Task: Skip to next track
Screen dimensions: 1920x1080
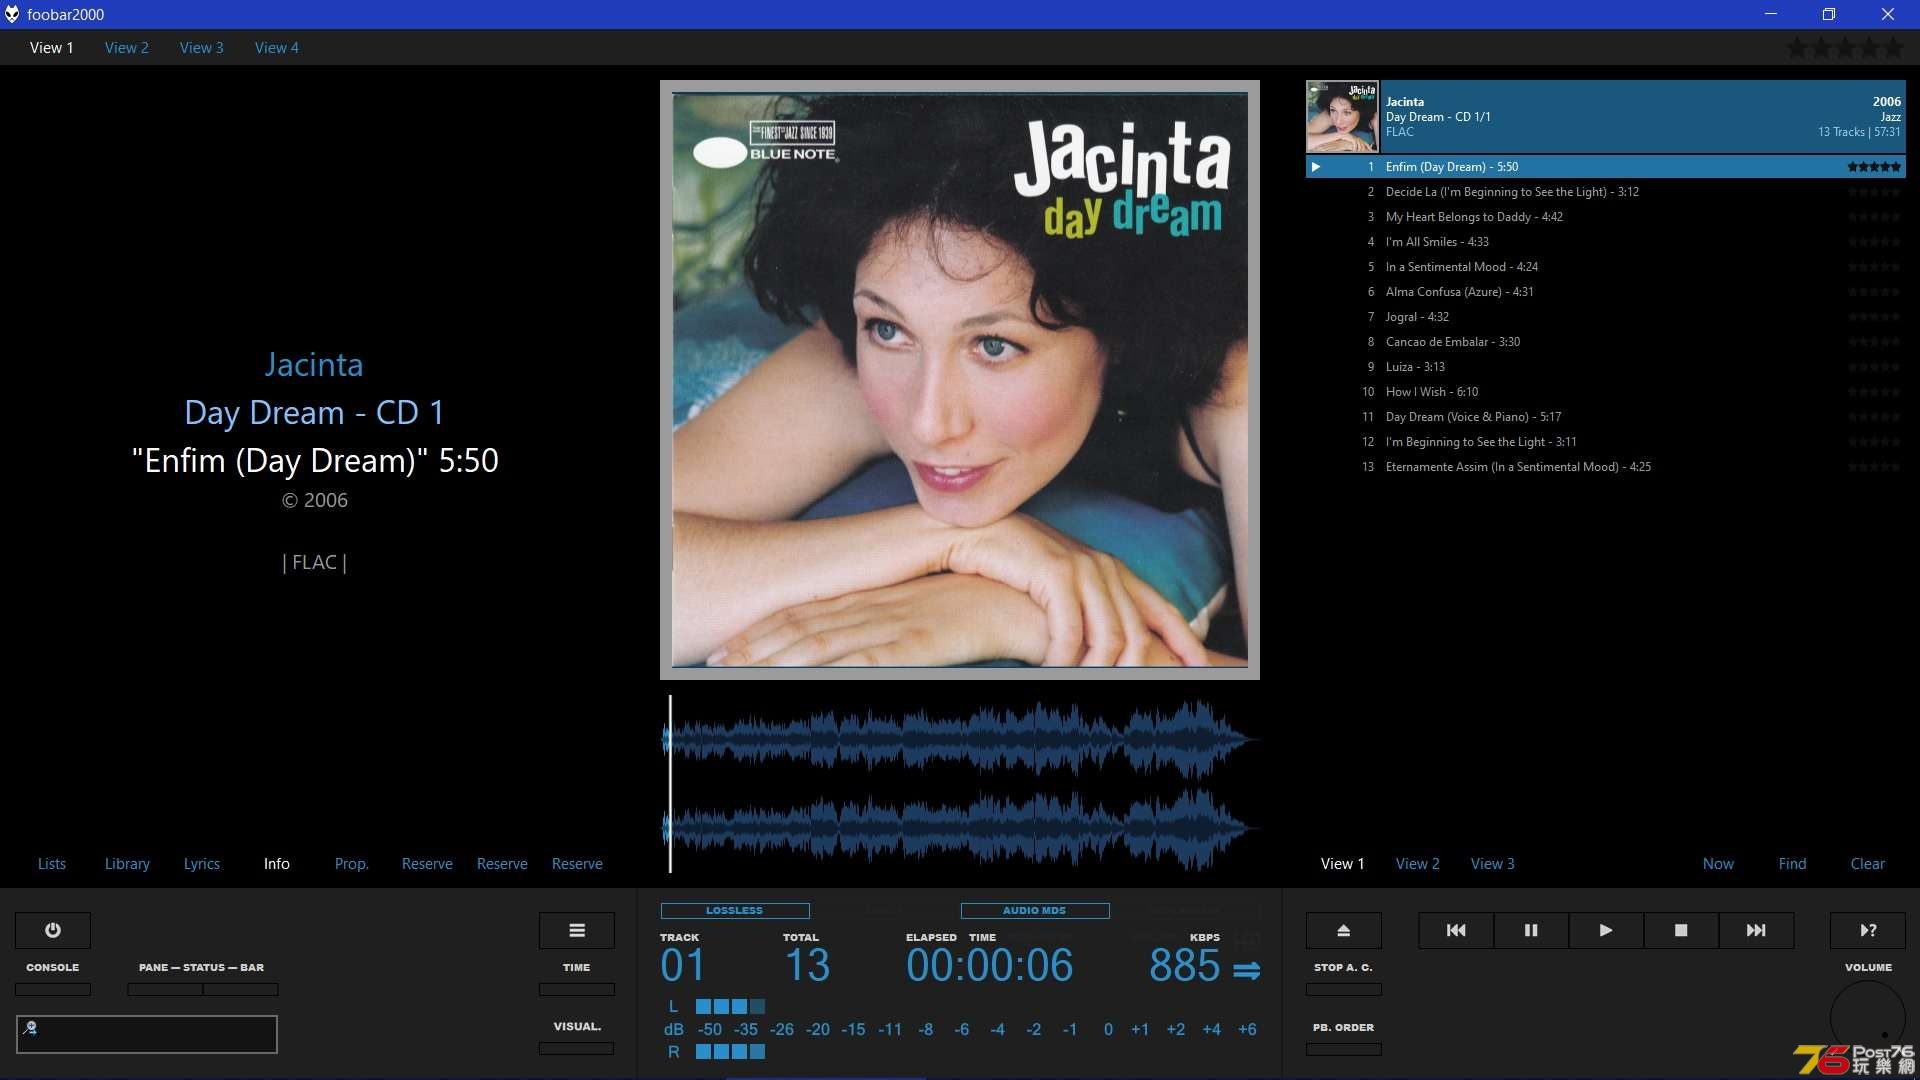Action: tap(1756, 930)
